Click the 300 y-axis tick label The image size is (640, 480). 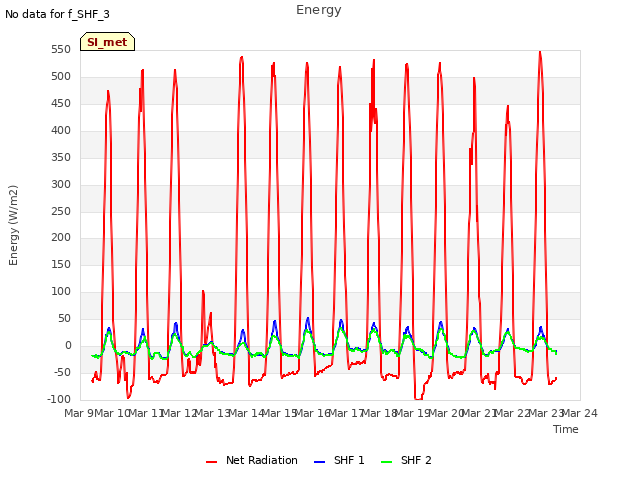click(x=61, y=184)
